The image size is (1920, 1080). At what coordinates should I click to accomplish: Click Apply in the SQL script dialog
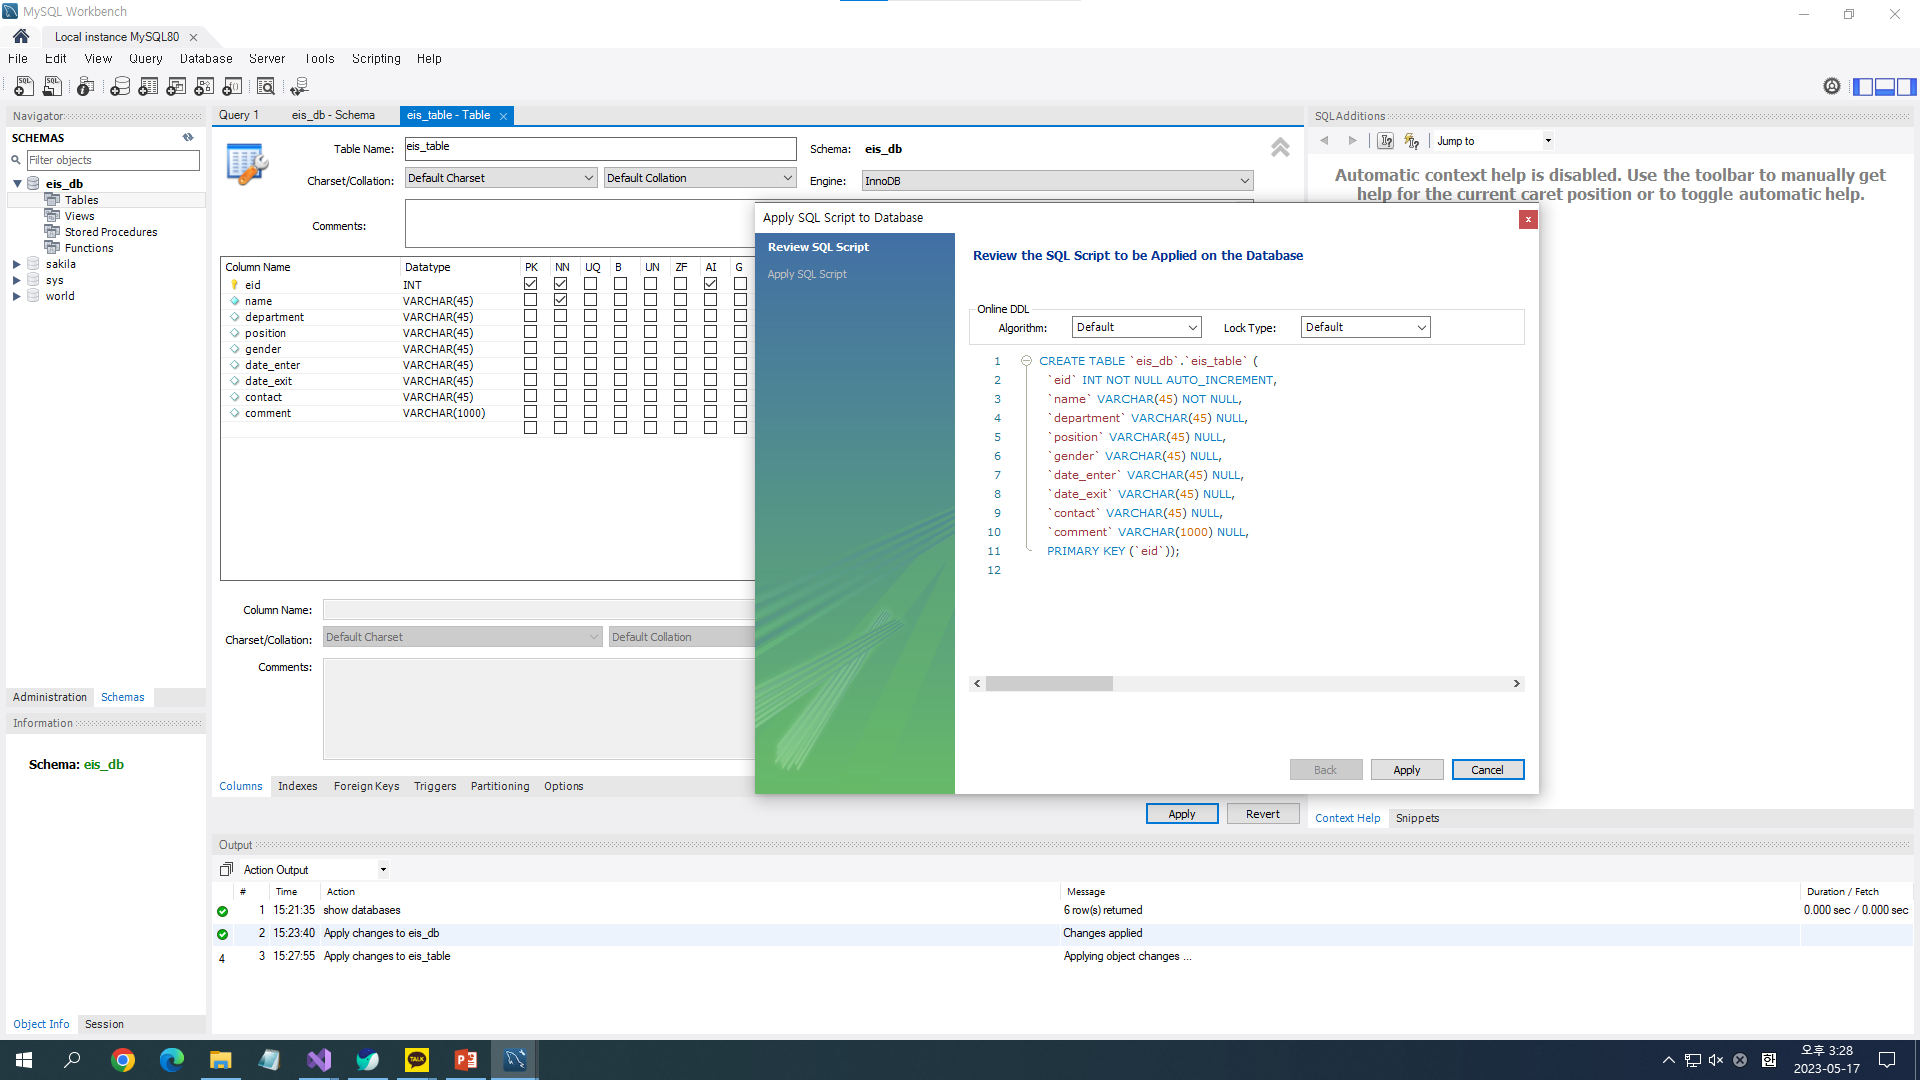tap(1406, 770)
